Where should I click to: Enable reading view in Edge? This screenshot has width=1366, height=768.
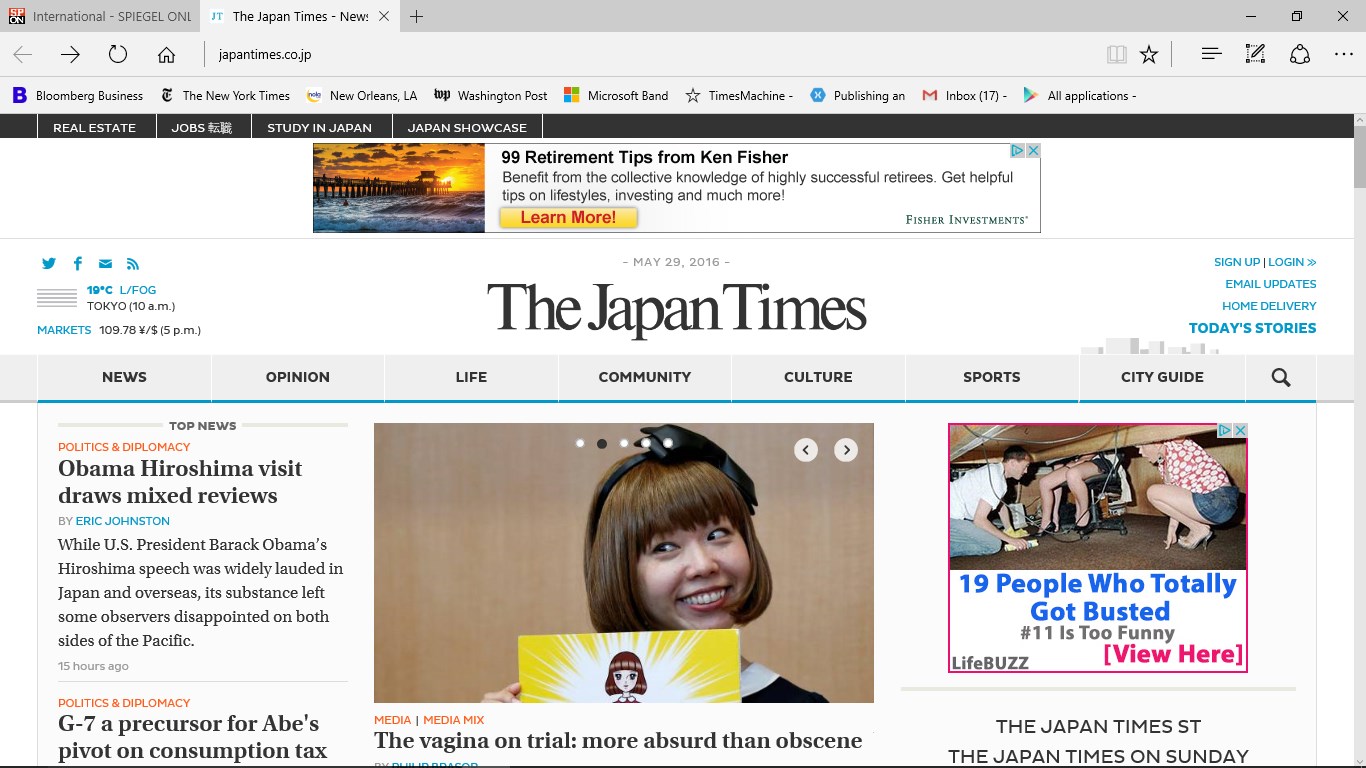pos(1116,55)
